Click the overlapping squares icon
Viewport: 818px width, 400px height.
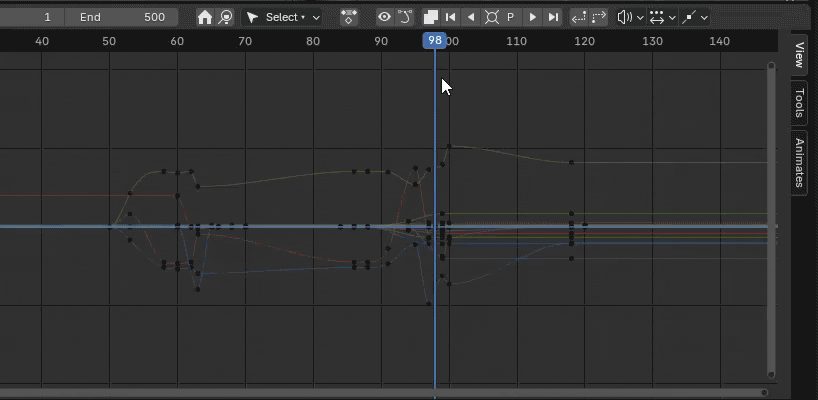coord(430,17)
